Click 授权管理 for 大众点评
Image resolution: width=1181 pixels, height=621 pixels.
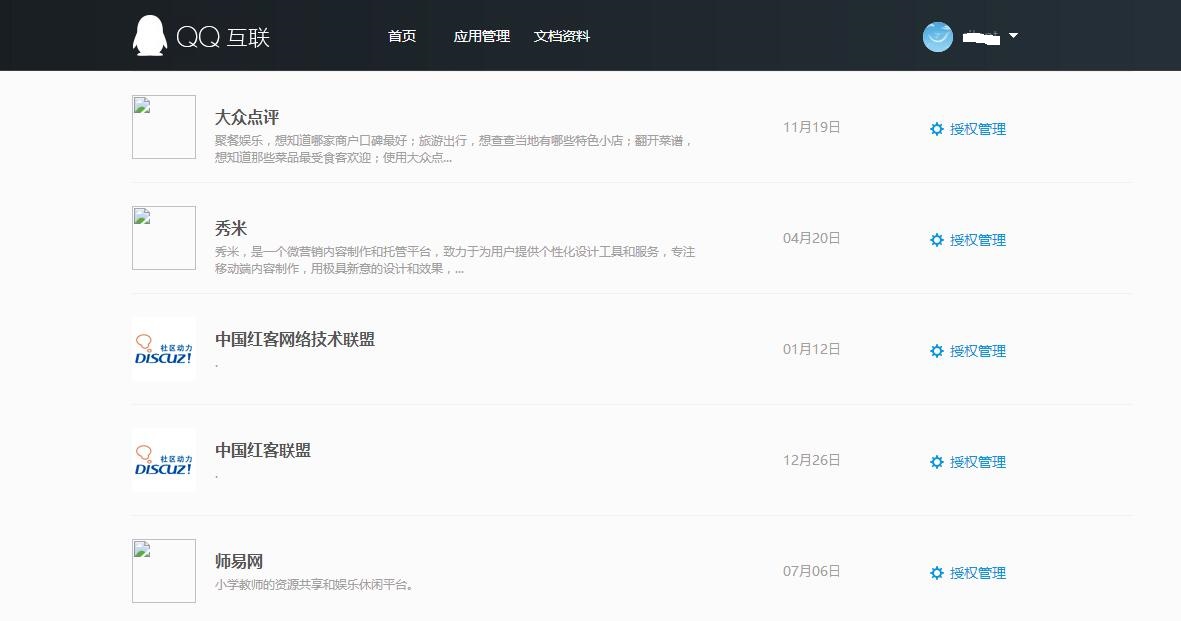977,128
